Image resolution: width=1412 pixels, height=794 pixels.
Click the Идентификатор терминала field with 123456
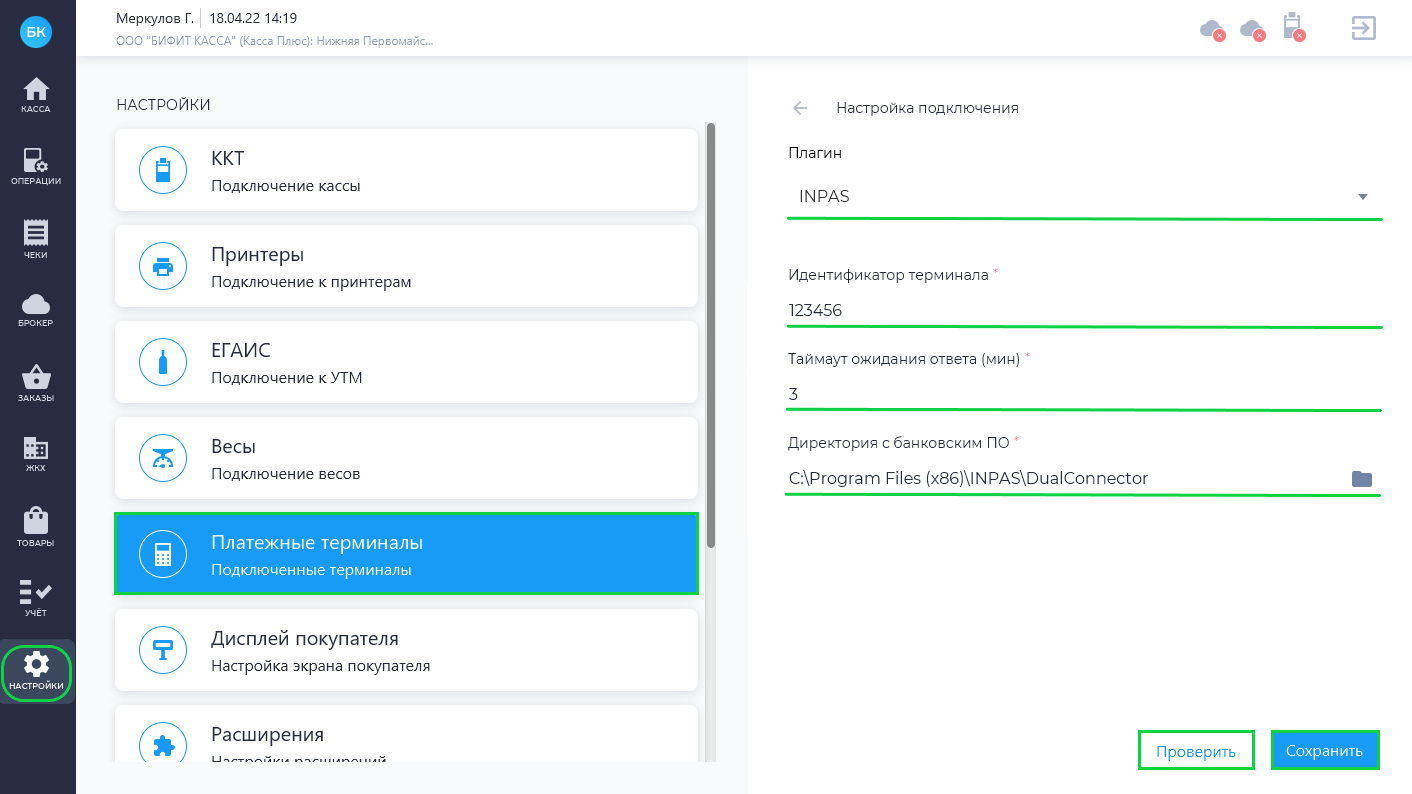click(1084, 311)
